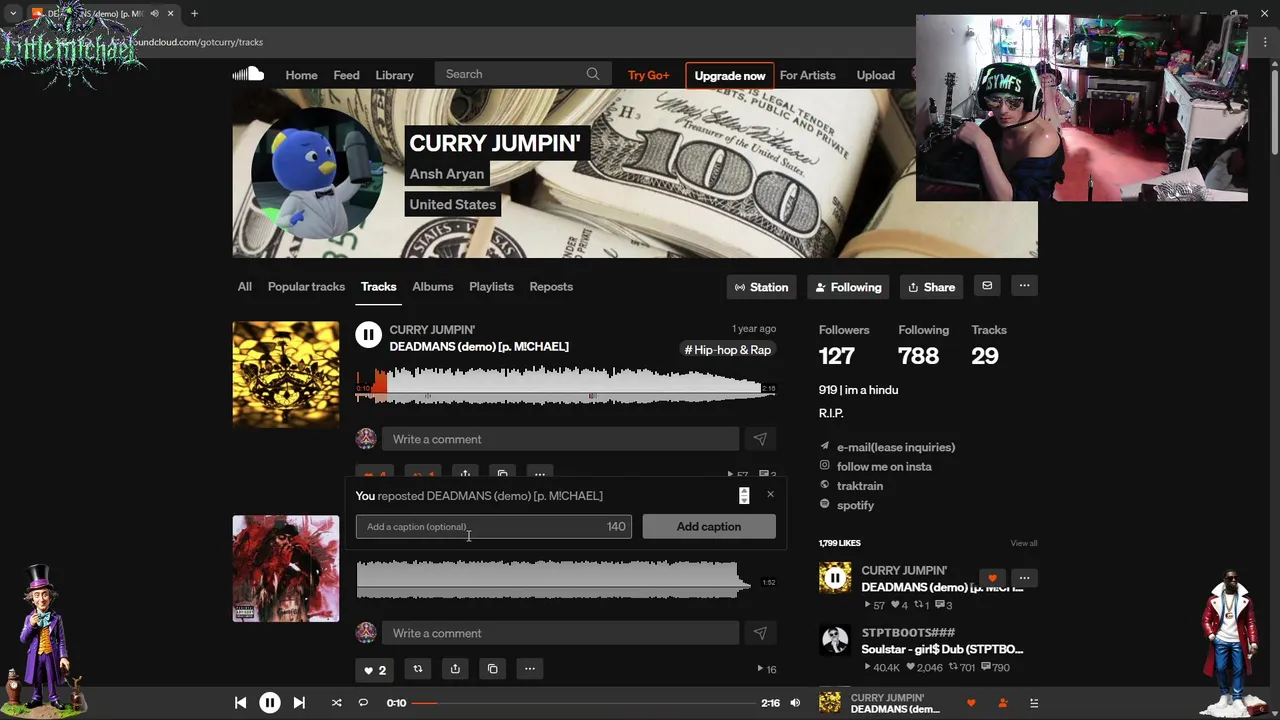Click the DEADMANS album artwork thumbnail
This screenshot has height=720, width=1280.
click(x=286, y=374)
